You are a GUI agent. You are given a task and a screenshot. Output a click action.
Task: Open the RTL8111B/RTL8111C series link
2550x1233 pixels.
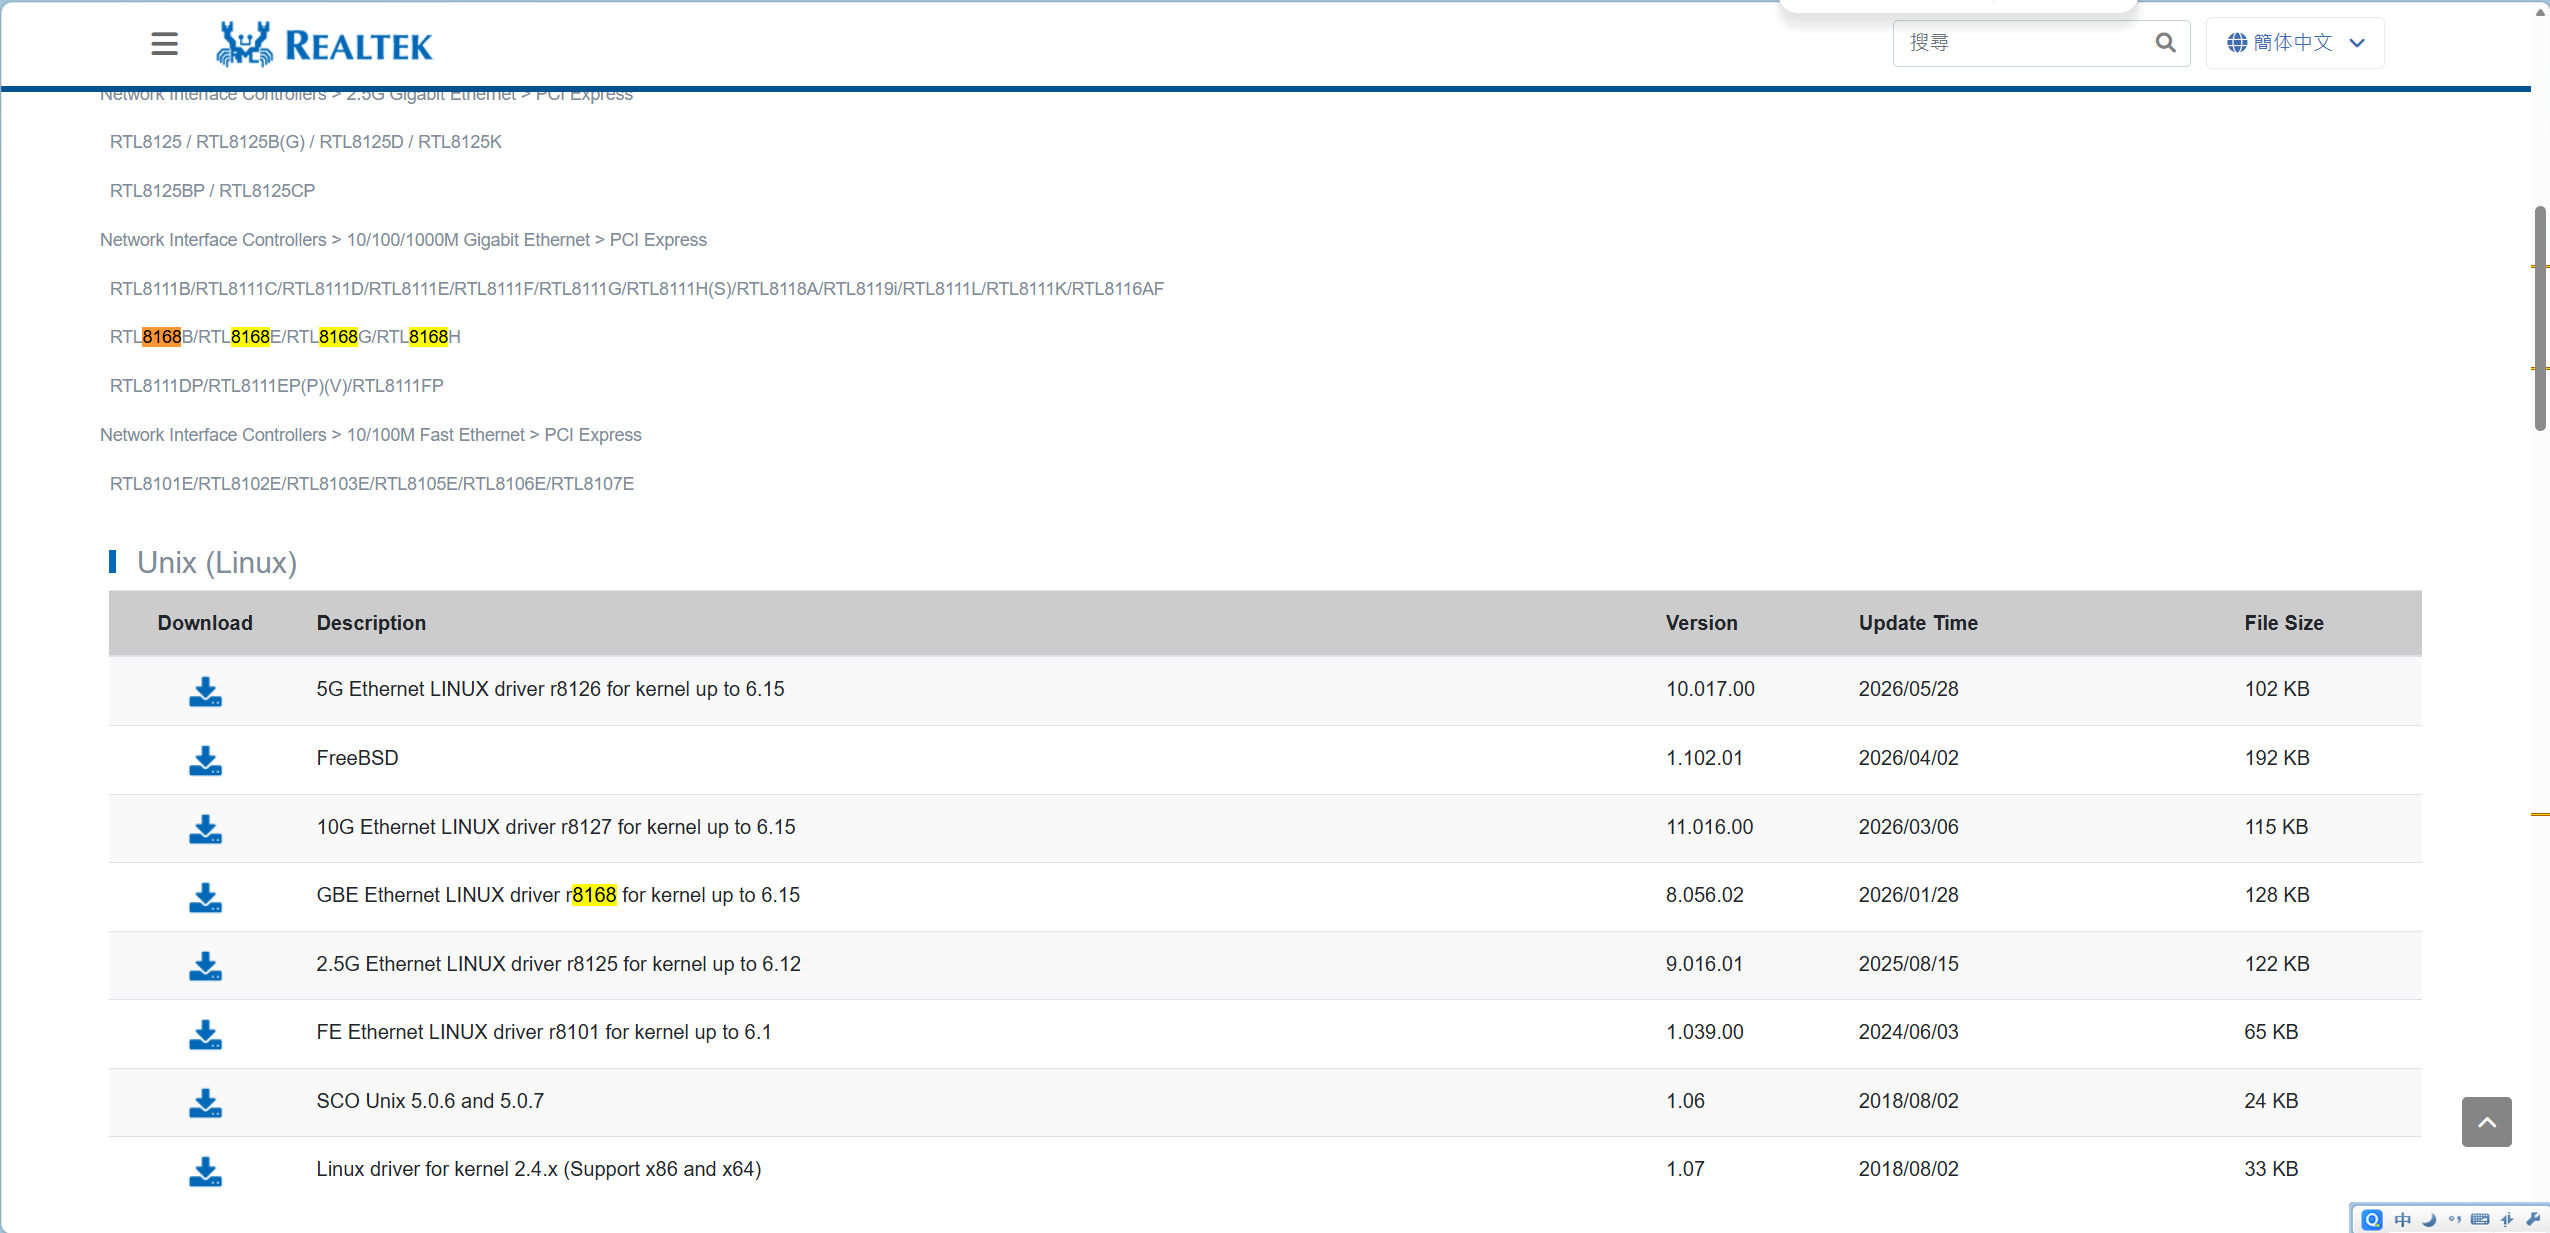pos(637,289)
